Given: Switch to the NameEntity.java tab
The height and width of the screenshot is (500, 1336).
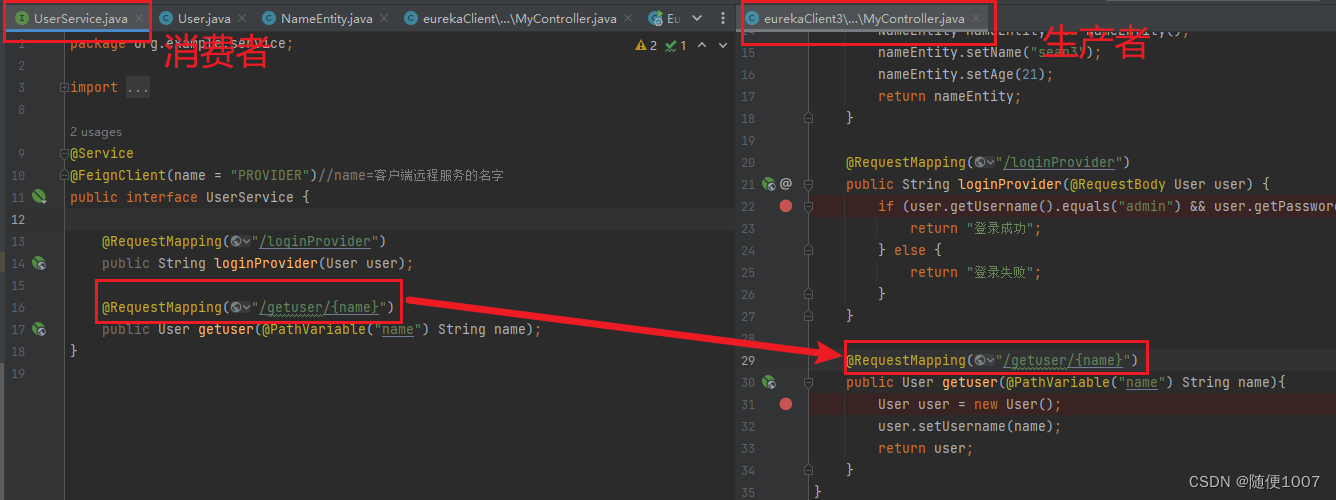Looking at the screenshot, I should point(326,19).
